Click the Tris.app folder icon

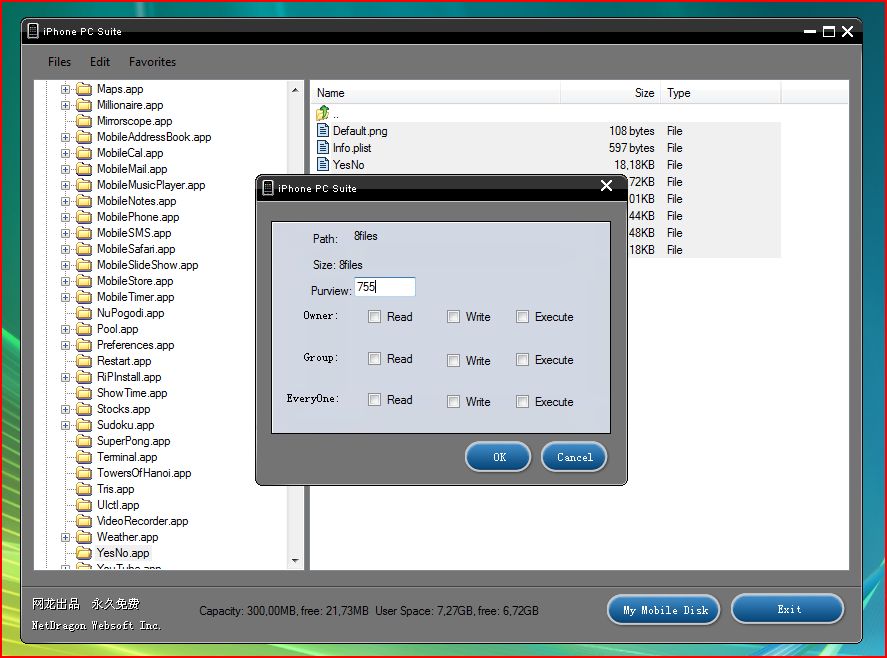tap(84, 489)
